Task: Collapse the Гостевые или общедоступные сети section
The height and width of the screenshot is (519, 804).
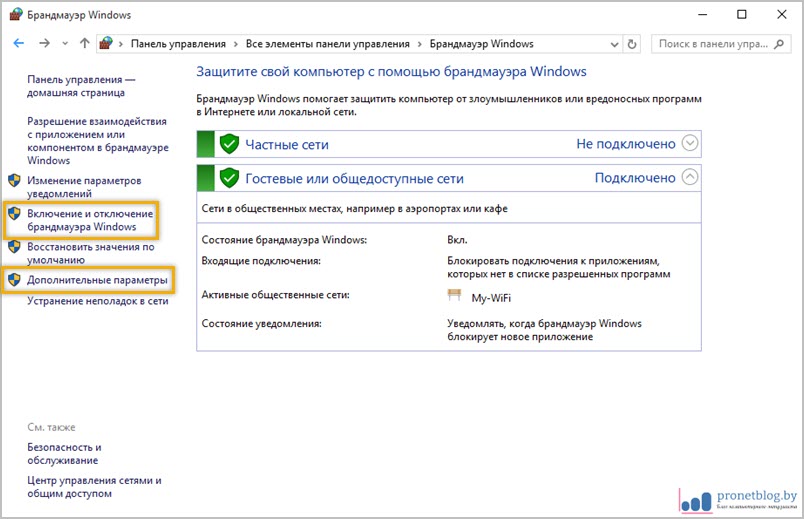Action: [690, 177]
